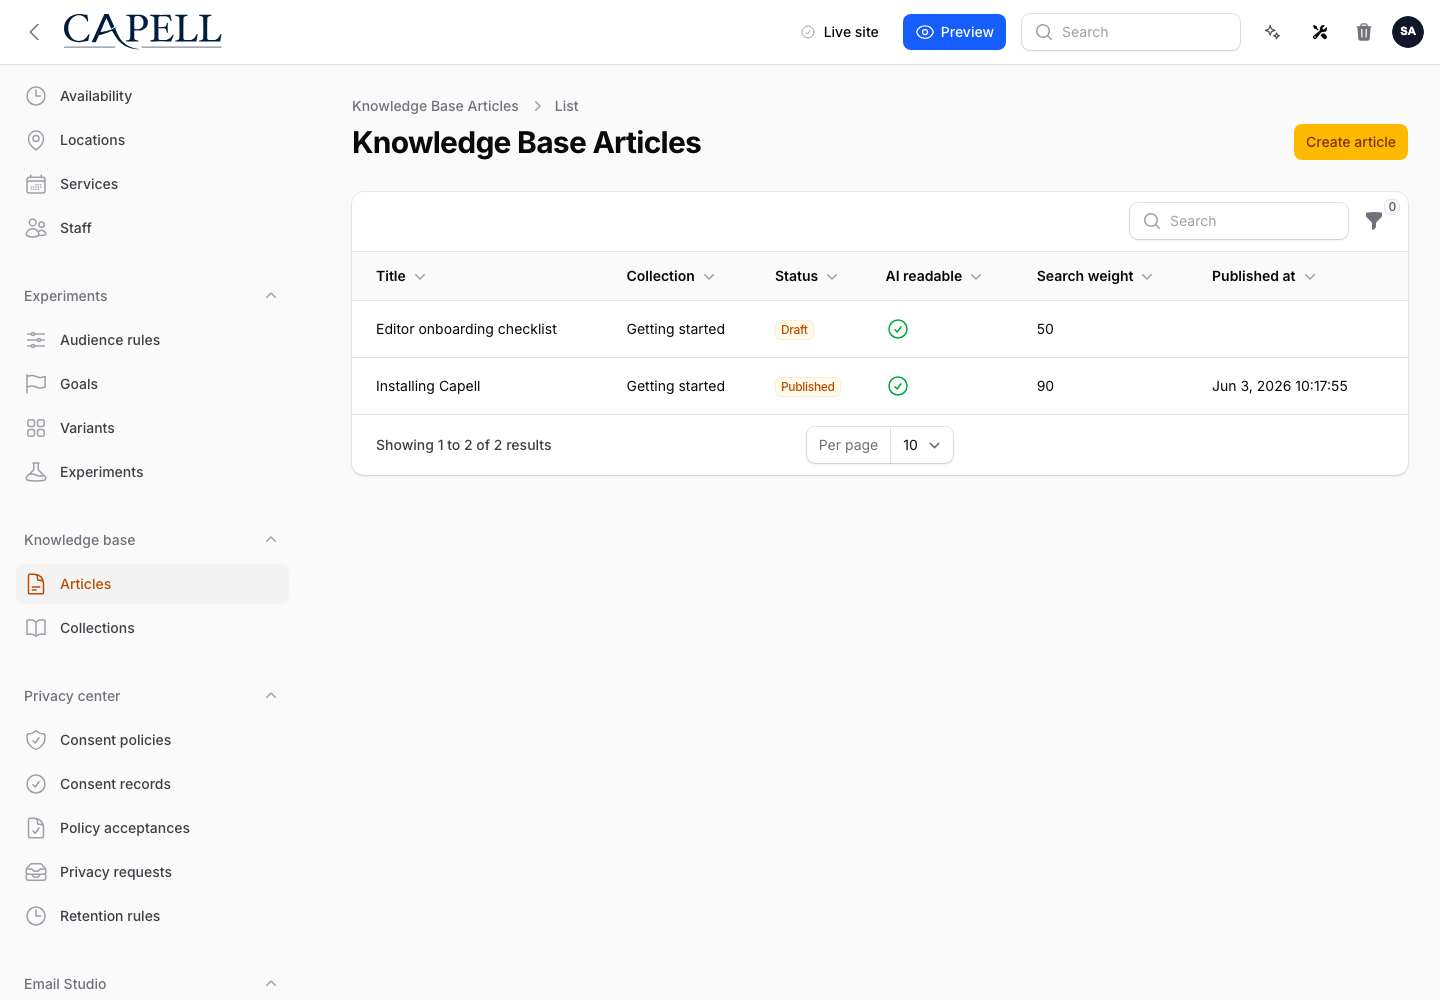Click Getting started in the Installing Capell row
The image size is (1440, 1000).
pos(675,386)
